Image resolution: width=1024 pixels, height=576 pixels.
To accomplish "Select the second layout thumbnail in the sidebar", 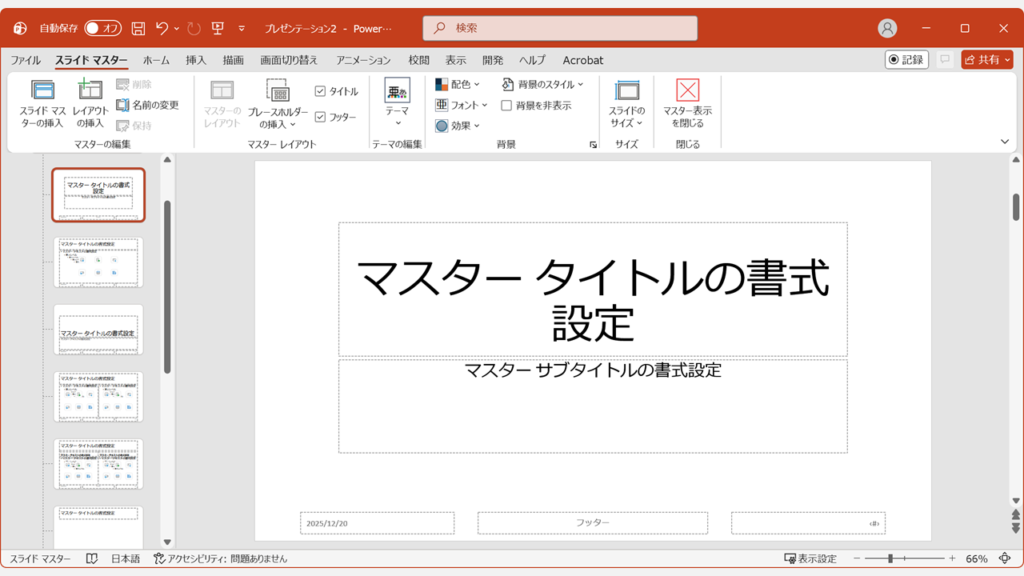I will [98, 262].
